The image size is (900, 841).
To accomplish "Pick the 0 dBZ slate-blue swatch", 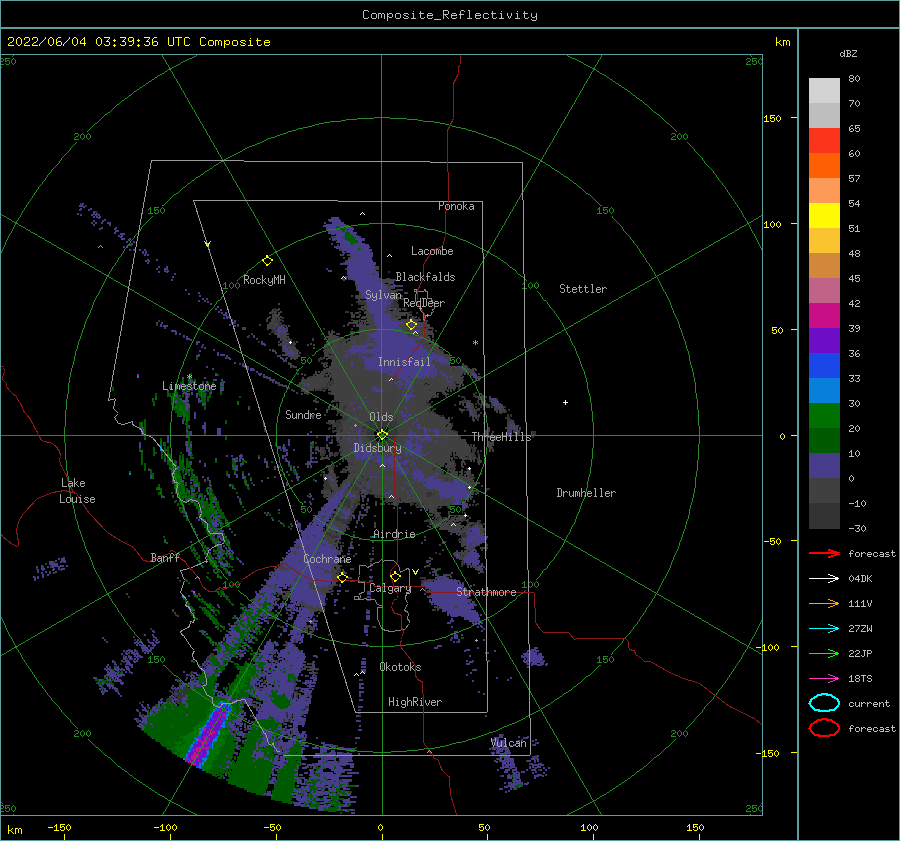I will pos(824,466).
